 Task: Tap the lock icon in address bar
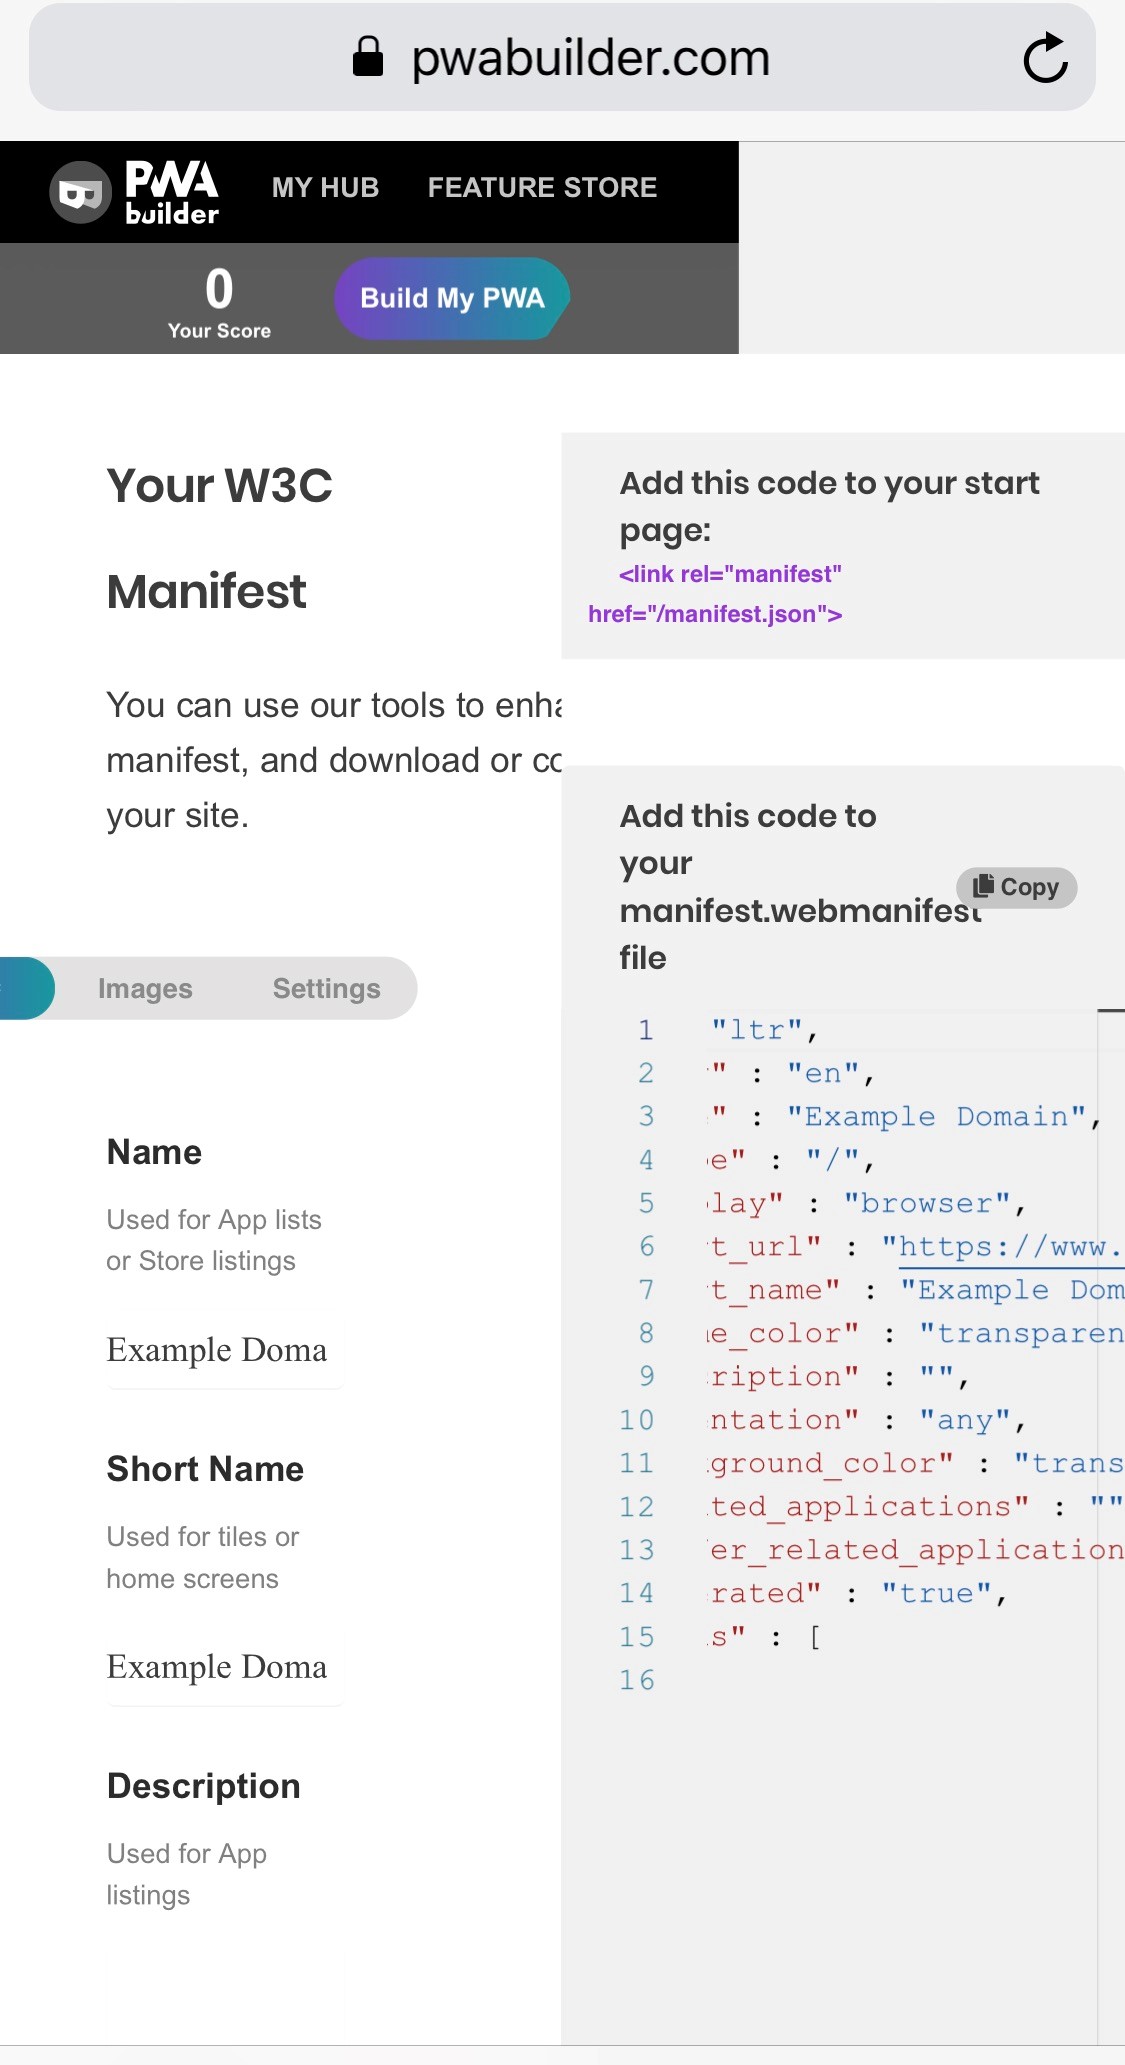(368, 57)
